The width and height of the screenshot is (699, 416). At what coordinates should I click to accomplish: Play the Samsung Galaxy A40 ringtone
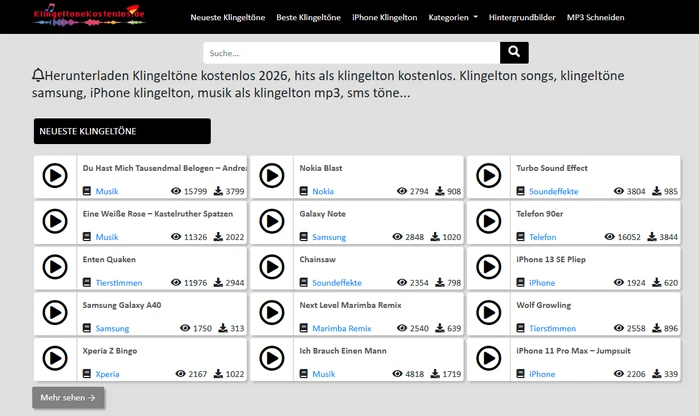[55, 313]
